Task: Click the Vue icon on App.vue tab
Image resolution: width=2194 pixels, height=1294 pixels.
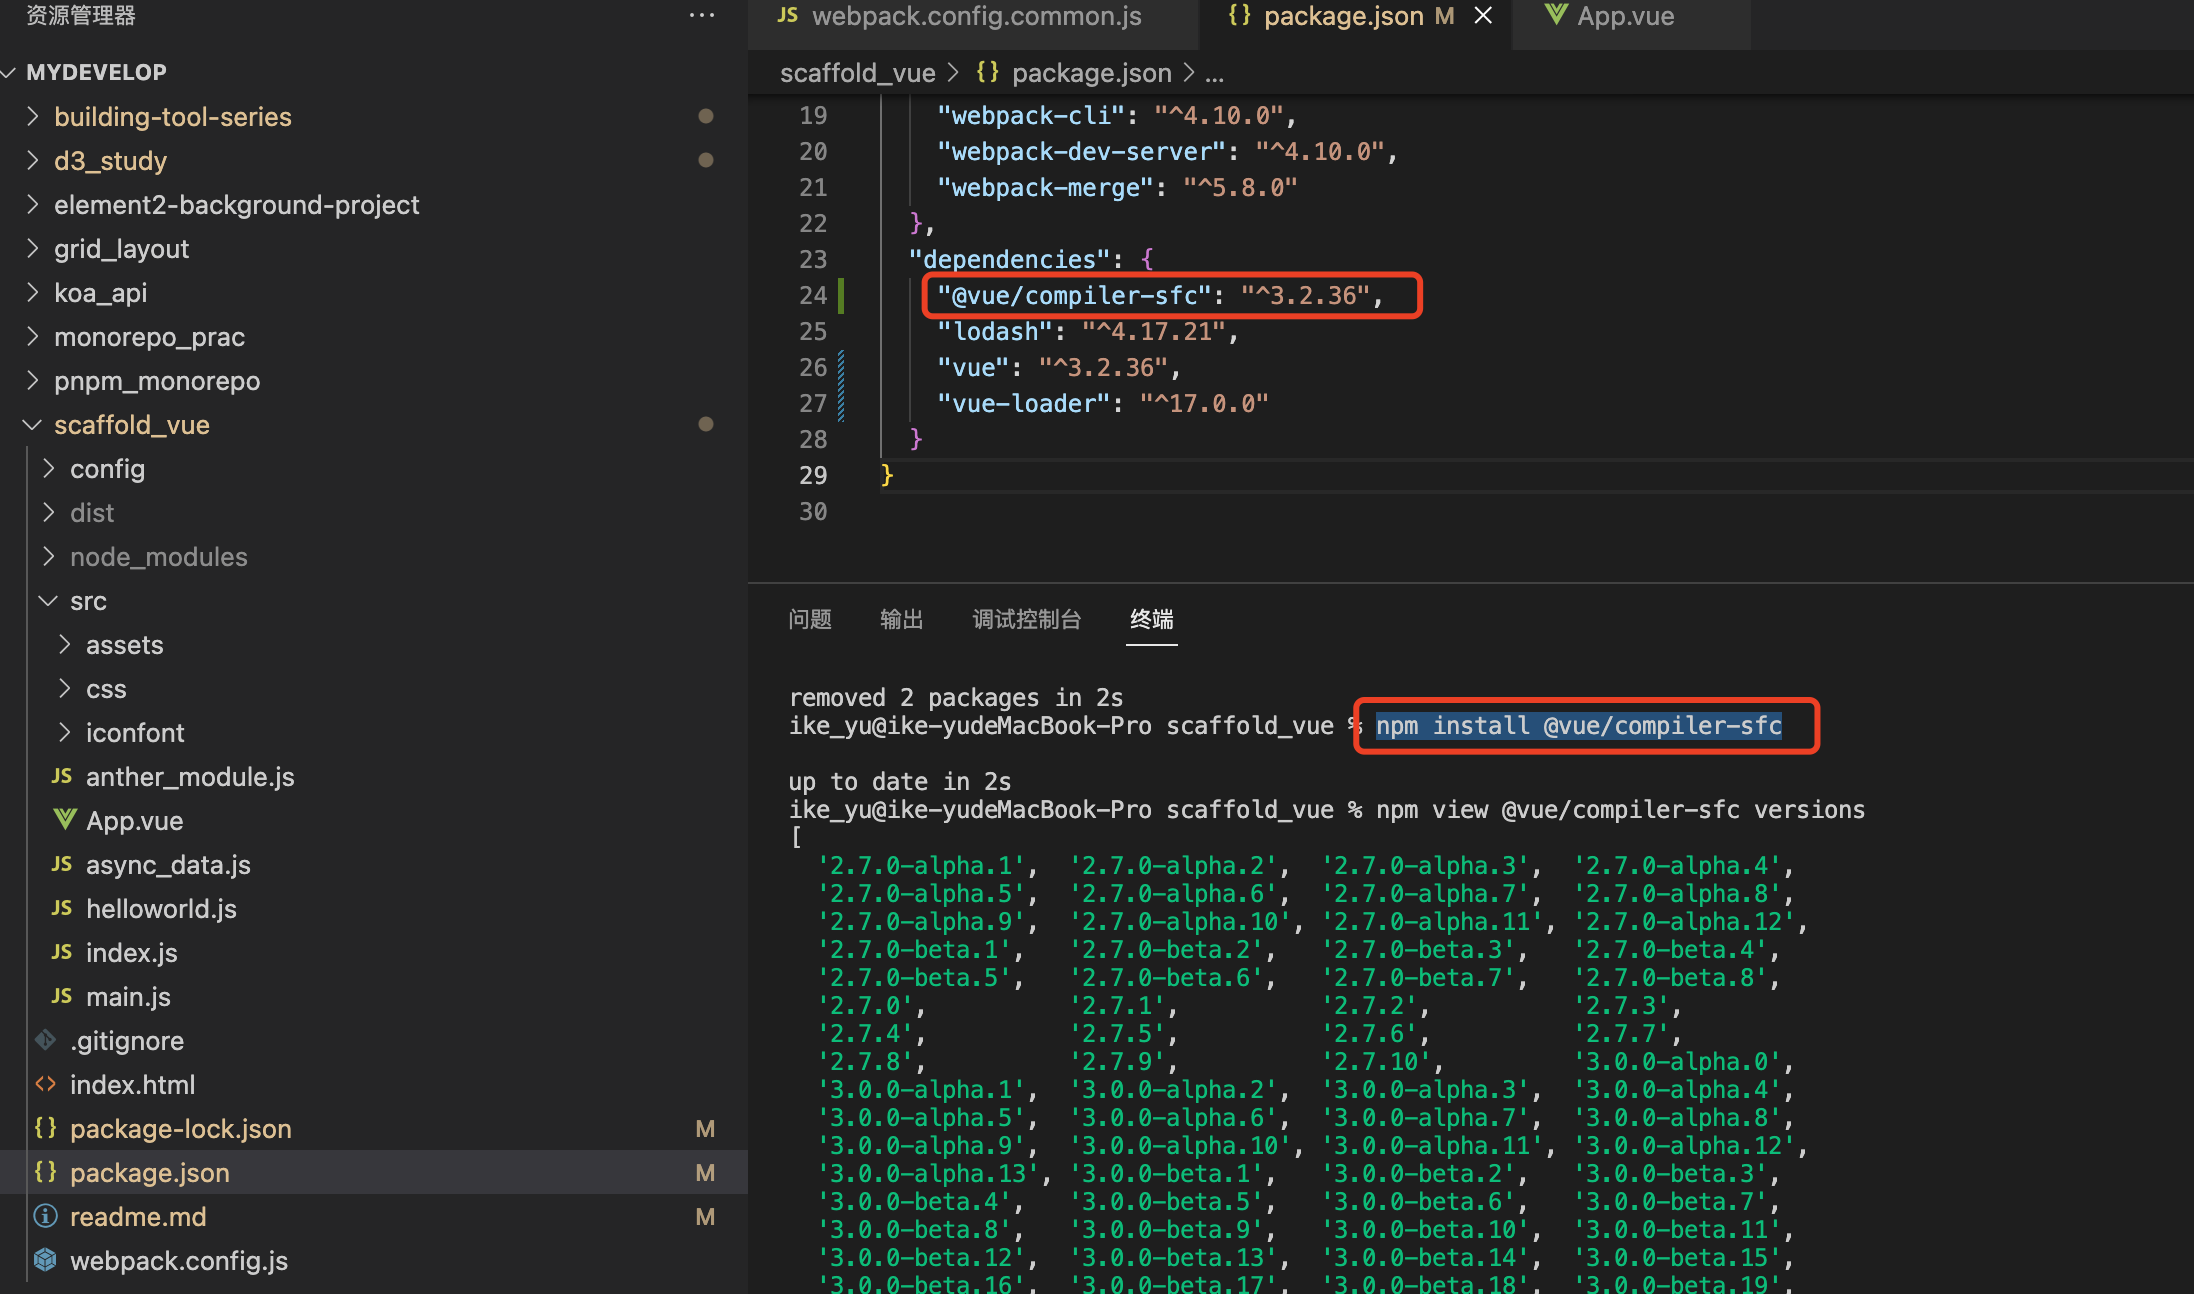Action: click(1555, 15)
